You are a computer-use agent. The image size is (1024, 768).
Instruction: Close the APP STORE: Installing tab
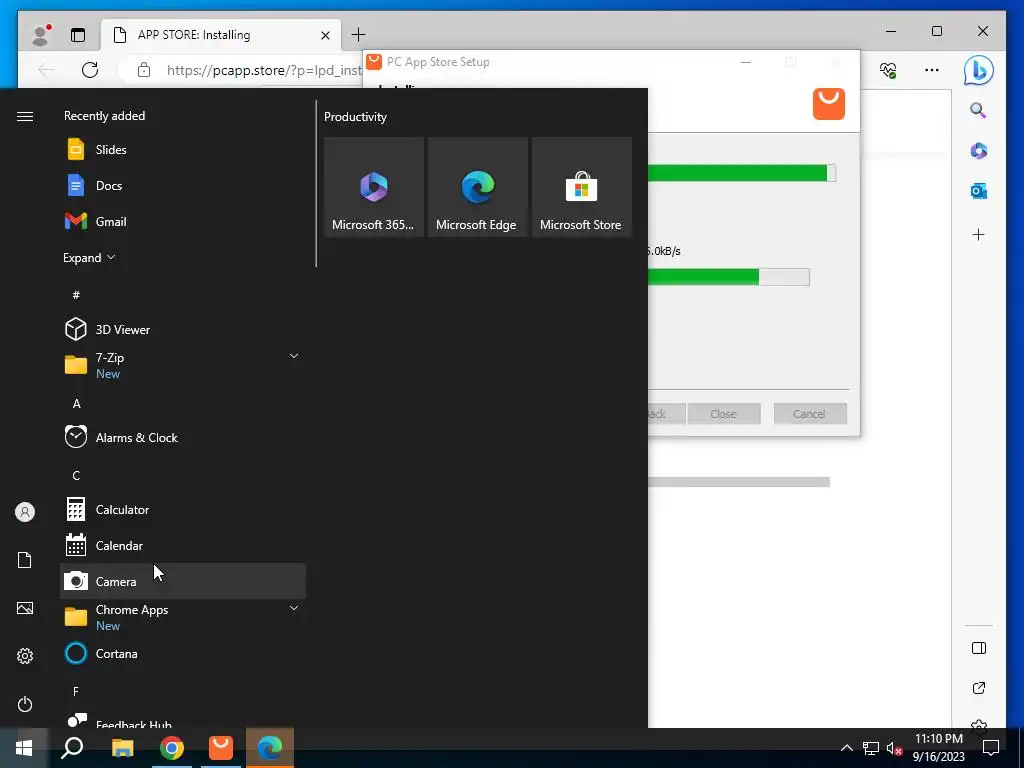click(x=325, y=35)
